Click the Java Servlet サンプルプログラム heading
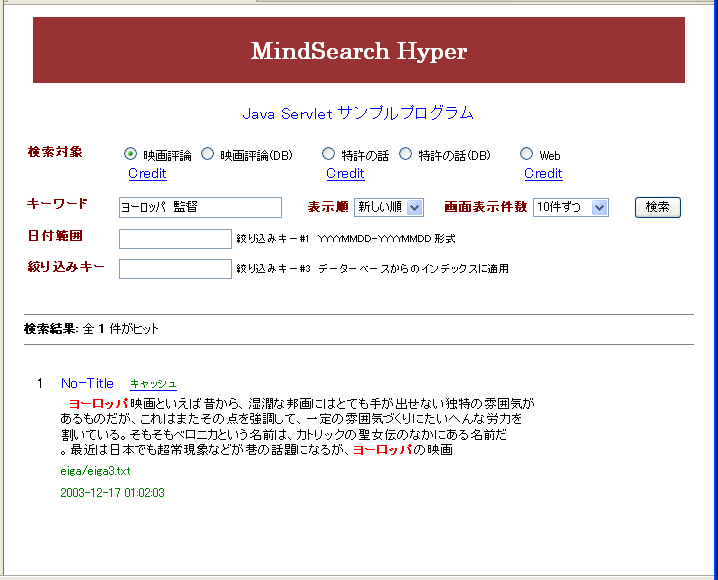This screenshot has width=718, height=580. click(x=358, y=113)
